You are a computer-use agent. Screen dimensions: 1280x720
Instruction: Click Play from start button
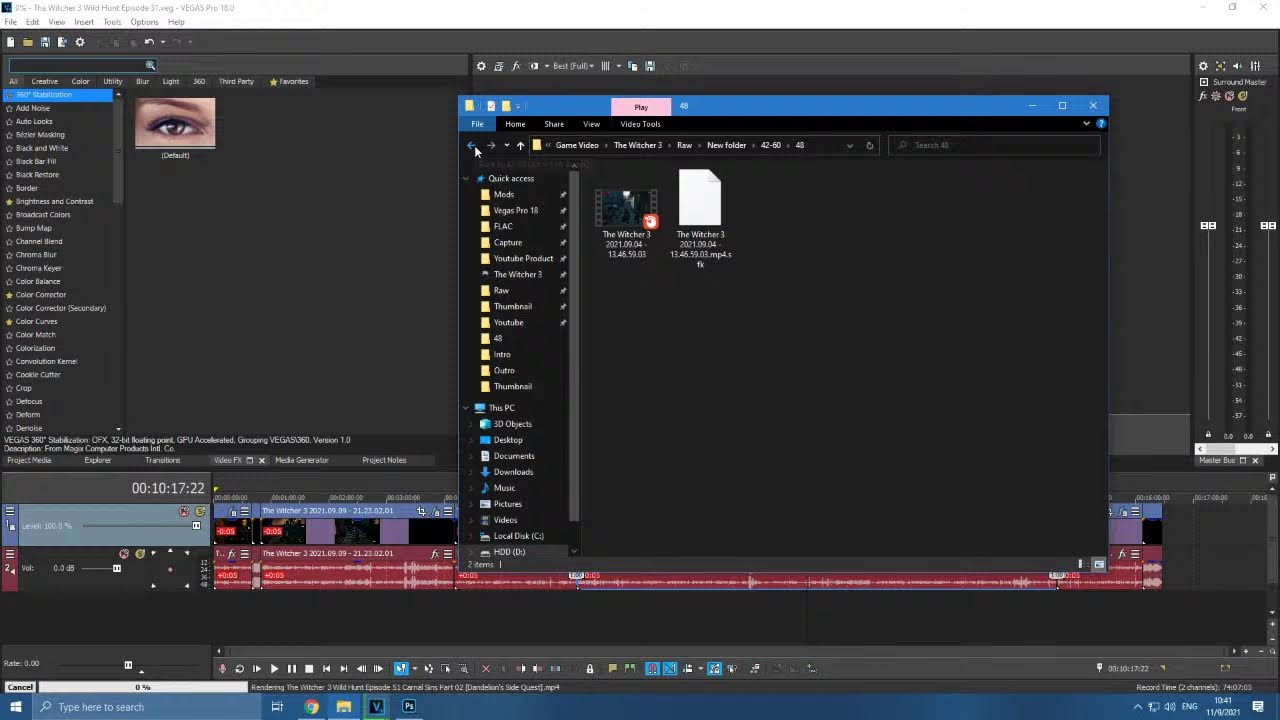pyautogui.click(x=257, y=668)
